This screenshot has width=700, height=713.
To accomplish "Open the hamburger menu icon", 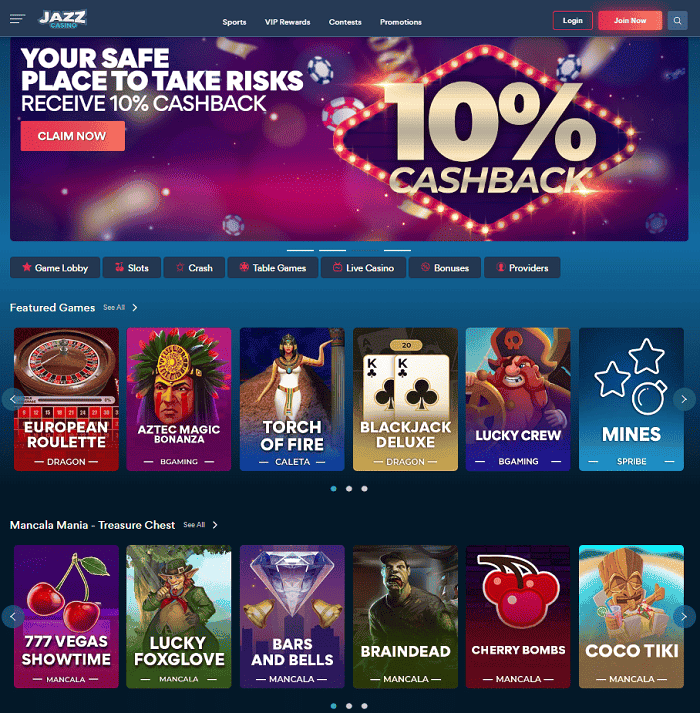I will coord(17,19).
